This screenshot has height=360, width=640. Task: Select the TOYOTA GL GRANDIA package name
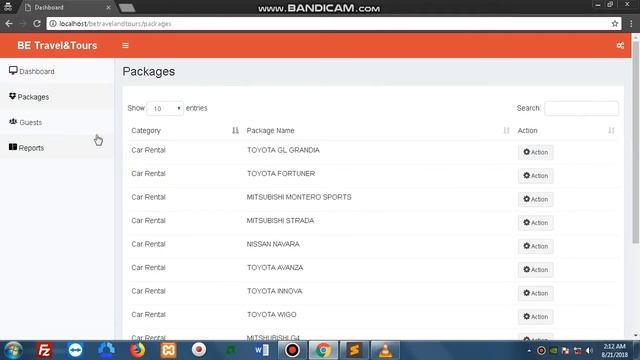[x=283, y=150]
